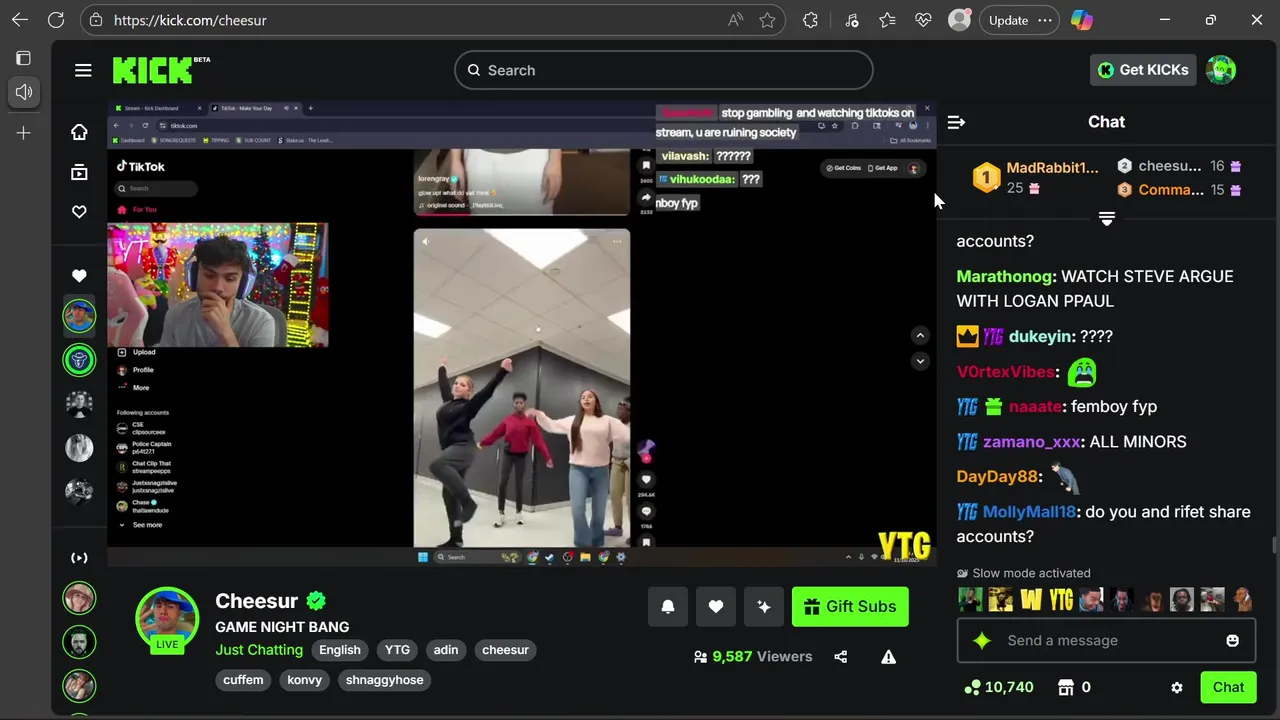Click the stream video player
Screen dimensions: 1280x720
click(x=520, y=334)
